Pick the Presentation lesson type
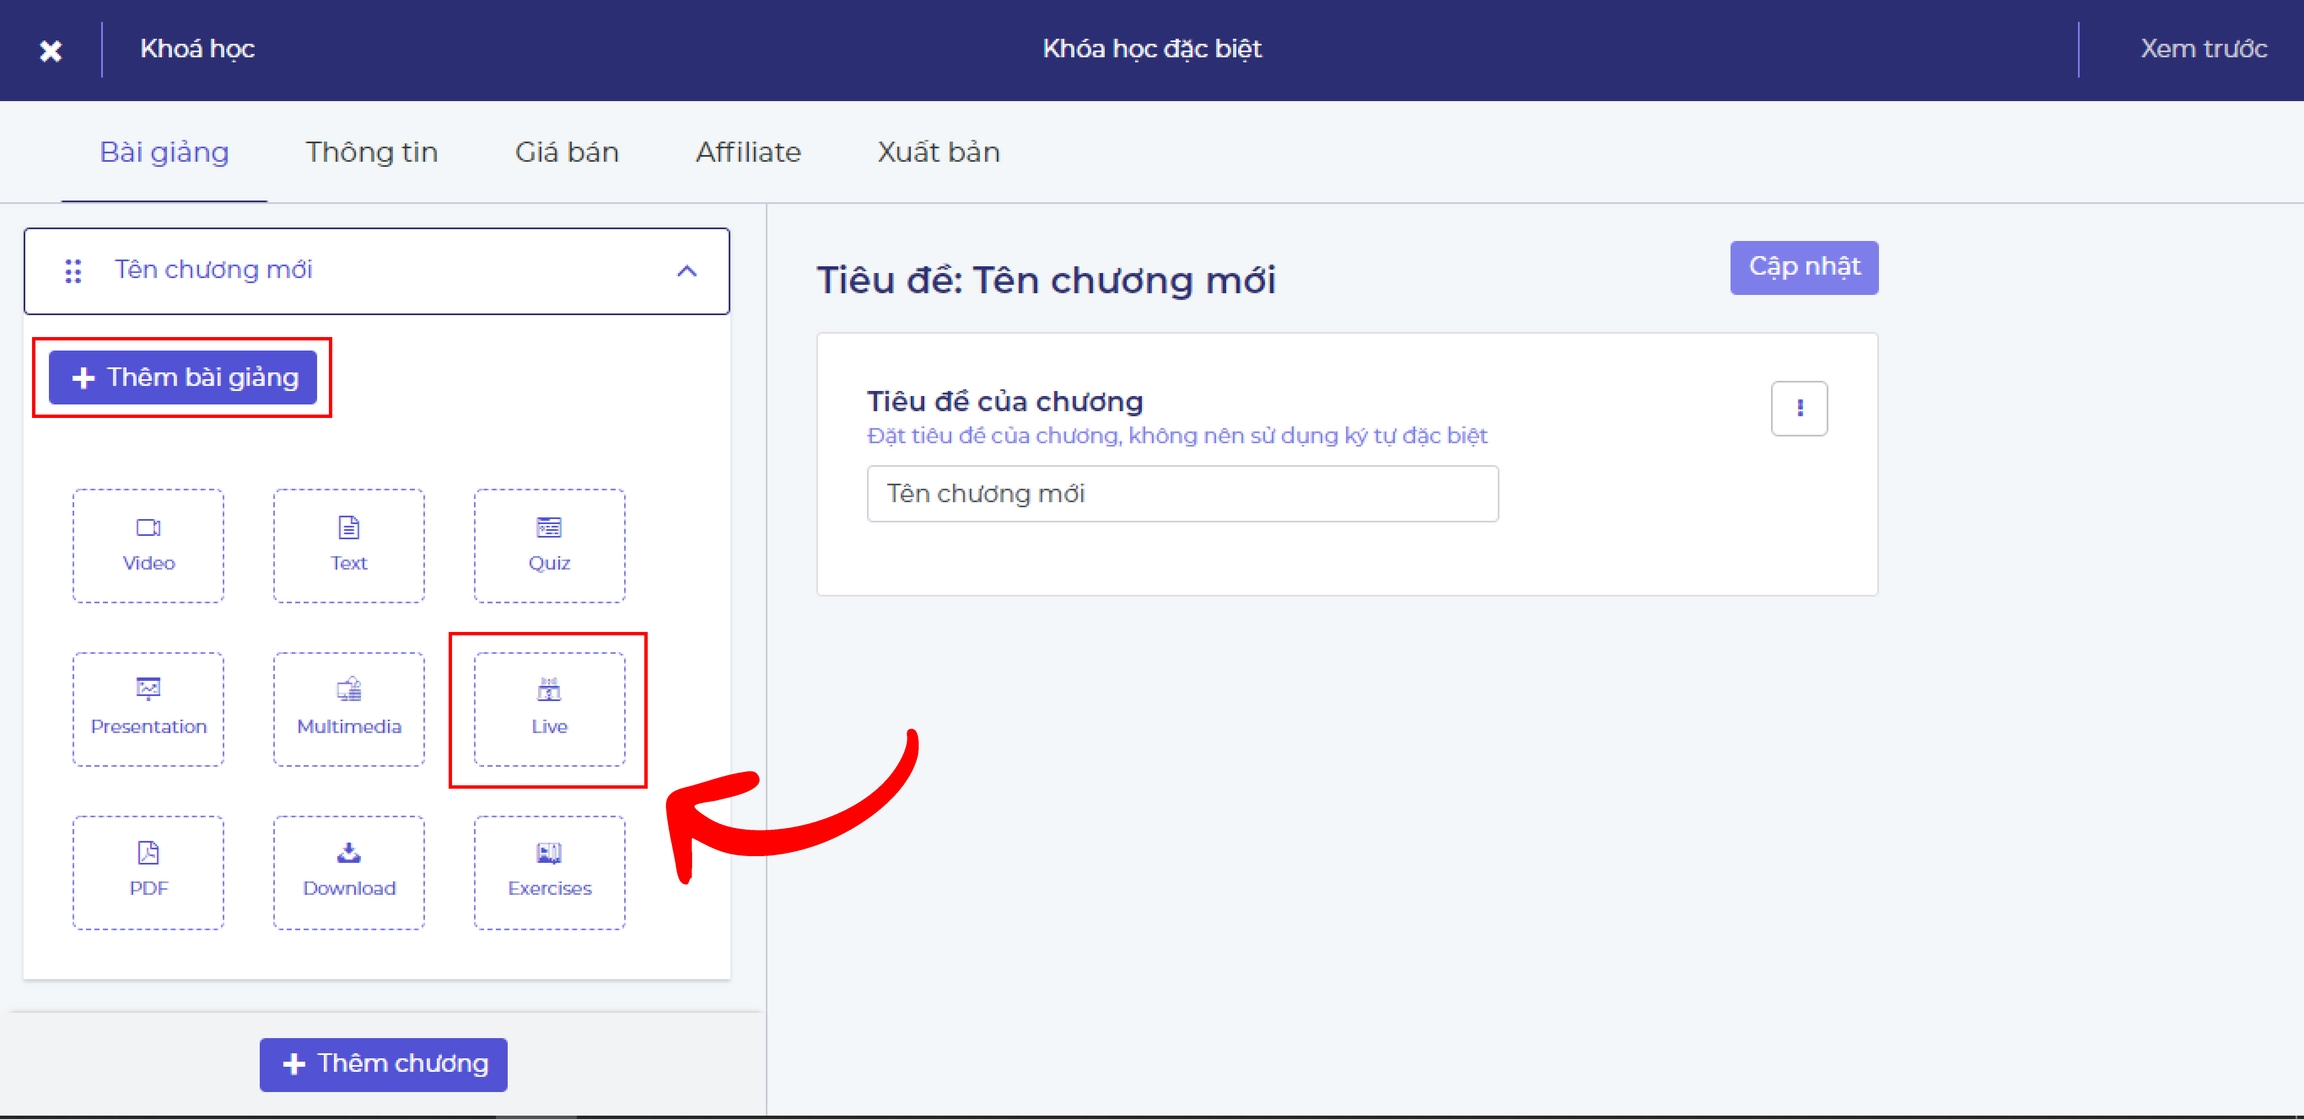Screen dimensions: 2304x1119 [148, 708]
